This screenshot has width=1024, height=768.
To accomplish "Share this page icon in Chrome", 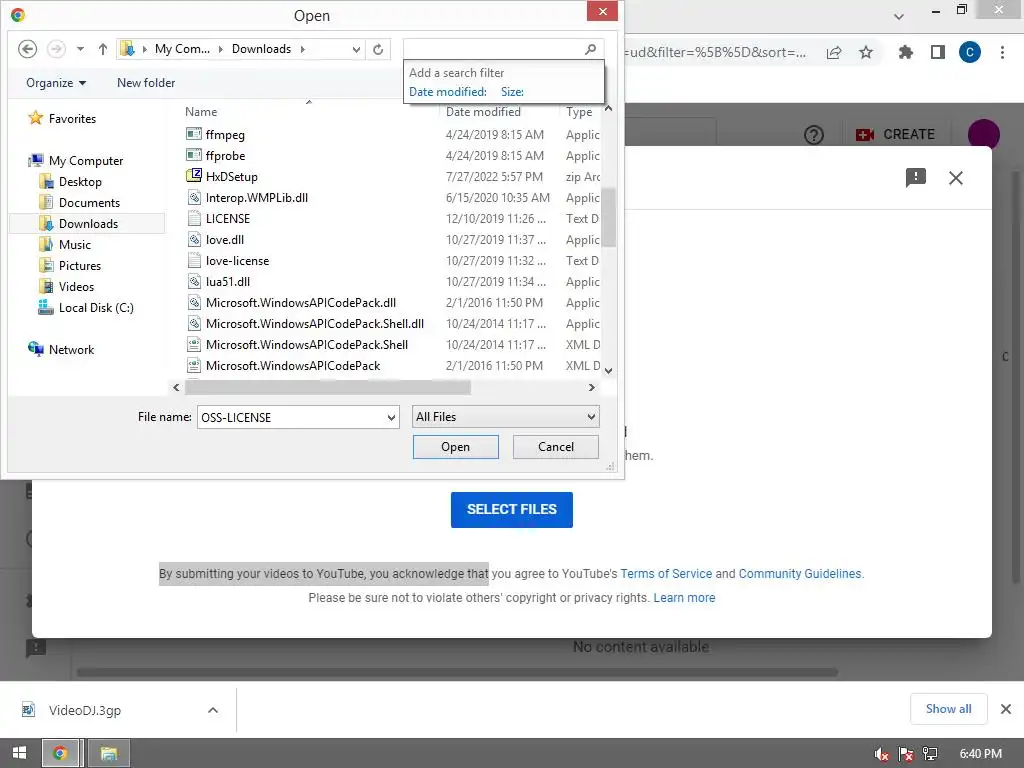I will [834, 53].
